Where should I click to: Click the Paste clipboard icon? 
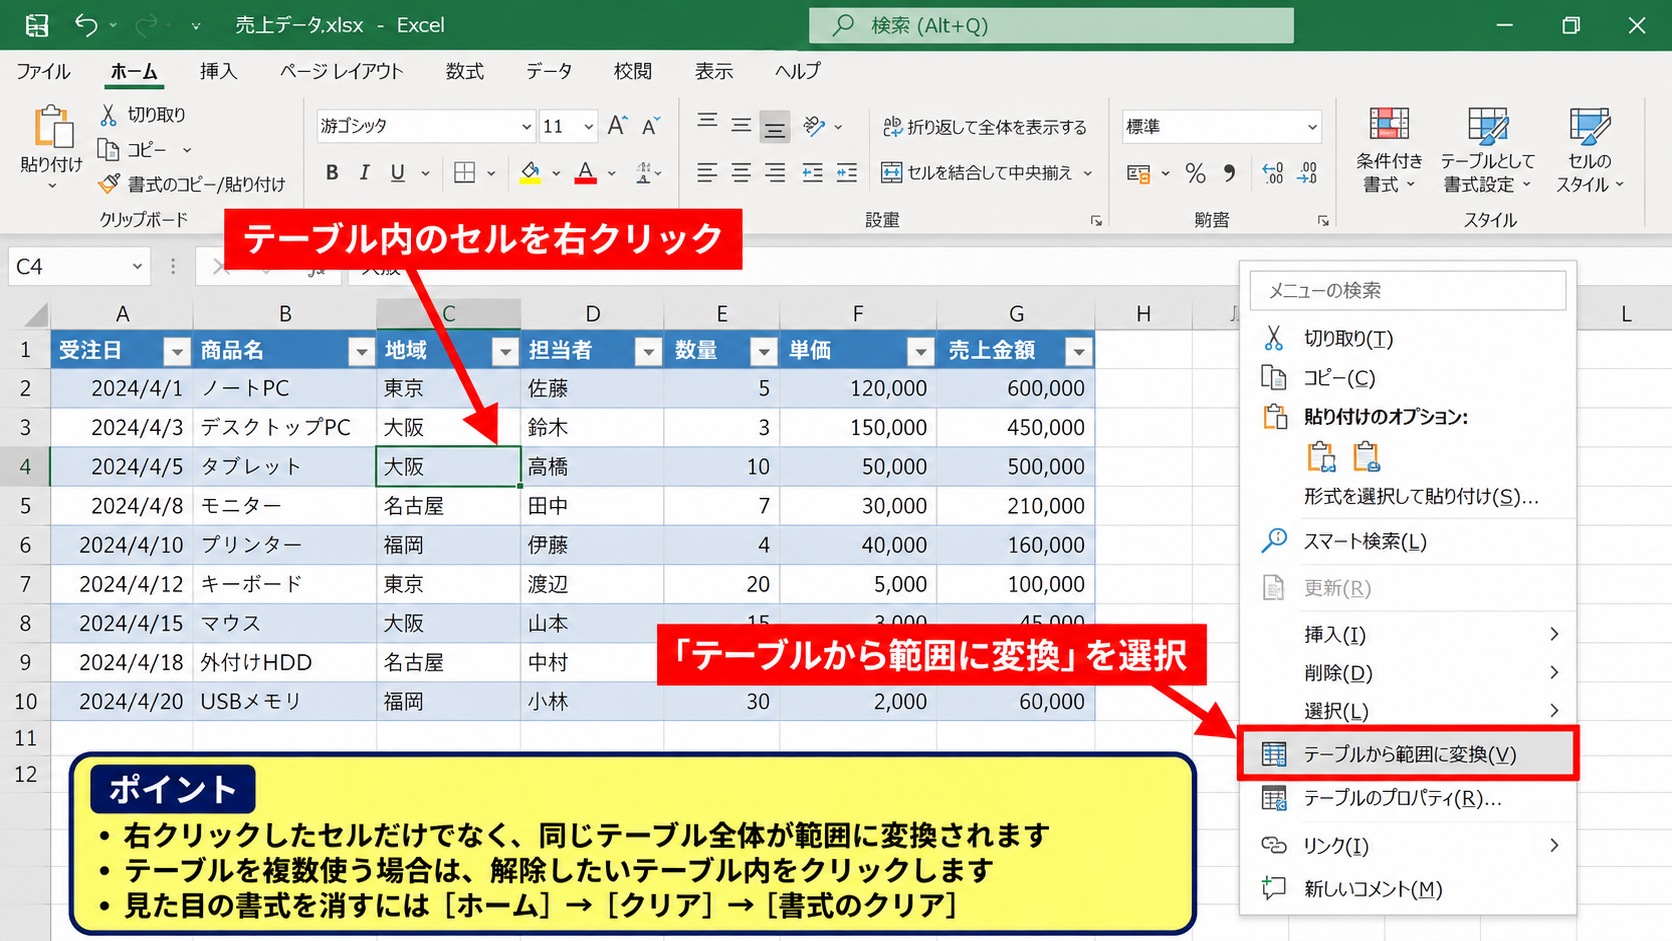[x=52, y=127]
